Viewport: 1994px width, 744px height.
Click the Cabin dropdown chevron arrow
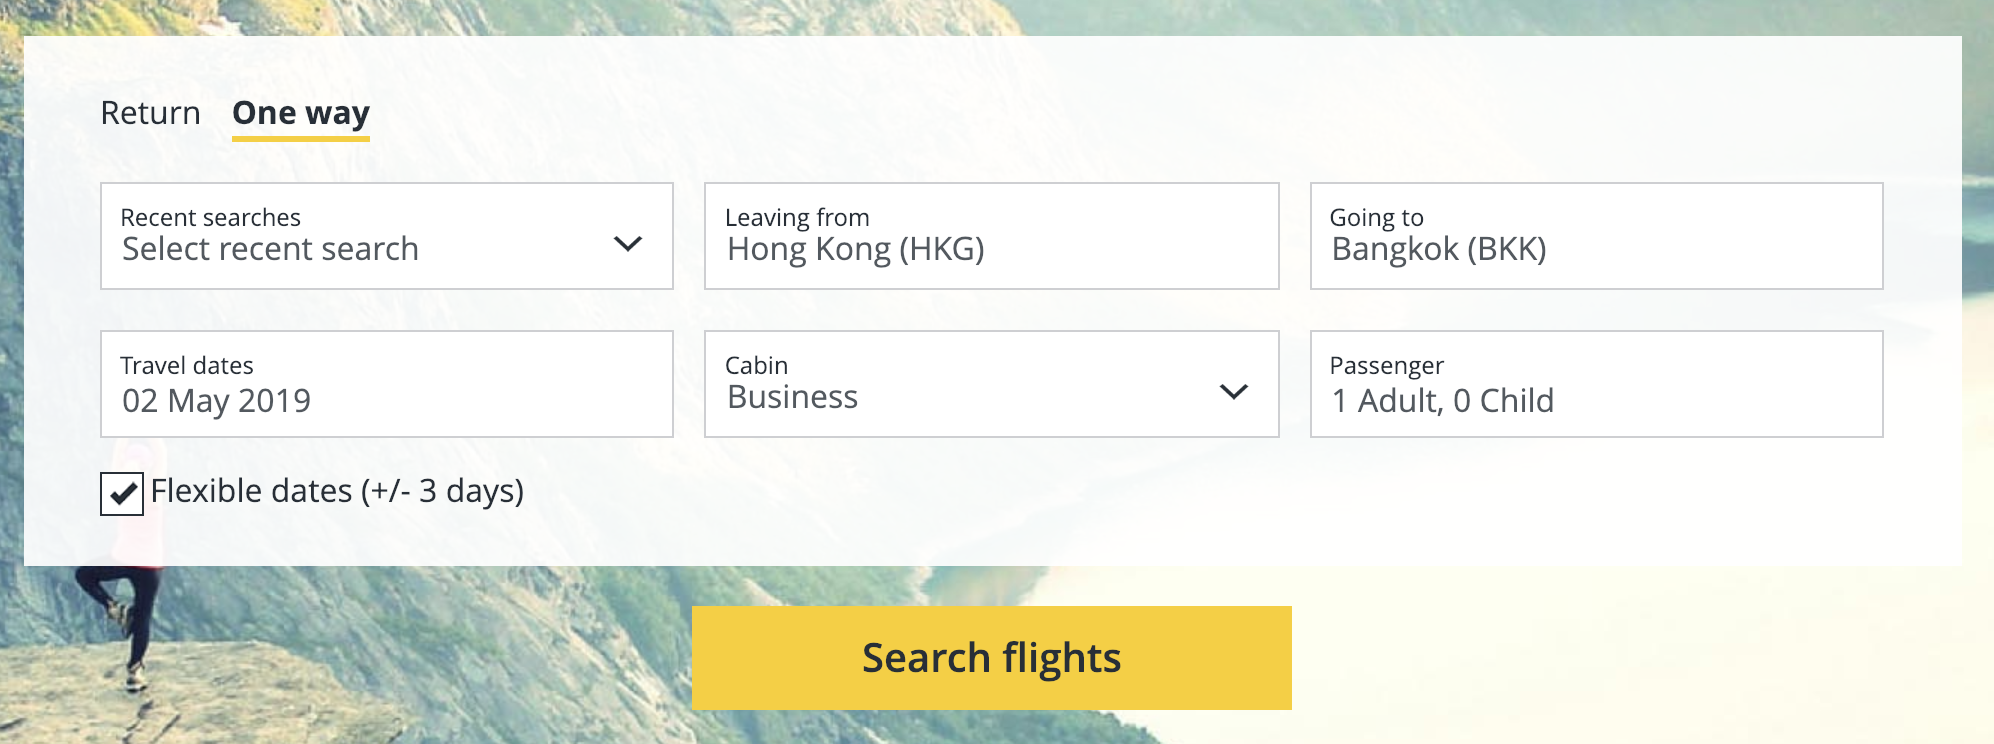tap(1234, 391)
